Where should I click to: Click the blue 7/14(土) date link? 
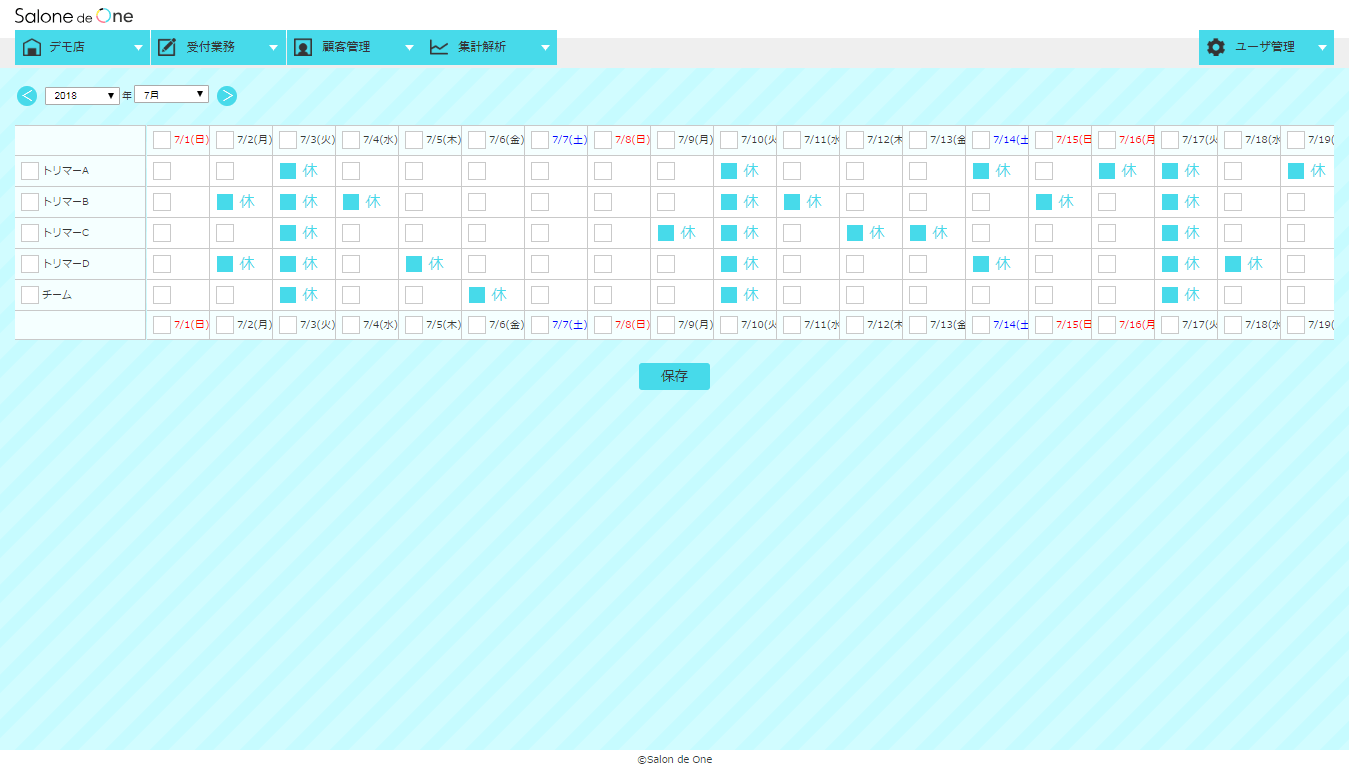coord(1009,139)
